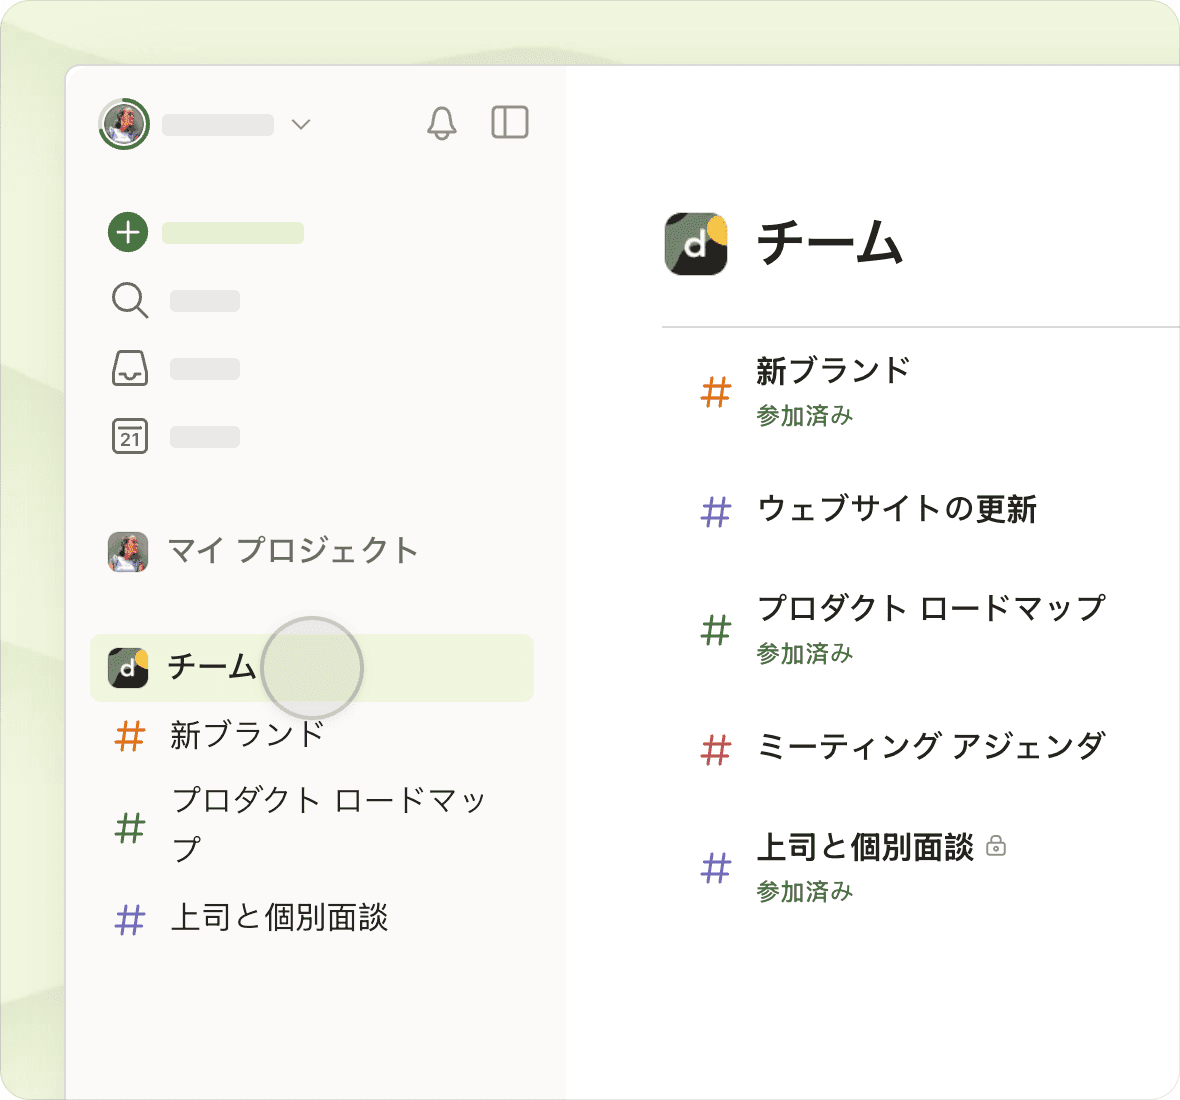Click the red hash icon for ミーティング アジェンダ
Viewport: 1180px width, 1100px height.
point(716,749)
